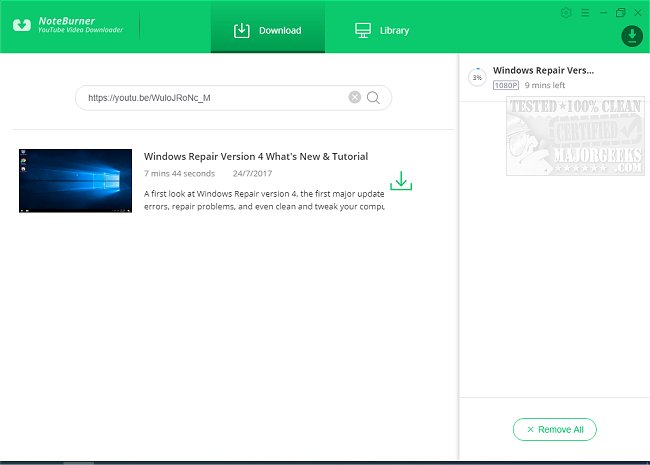Viewport: 650px width, 465px height.
Task: Clear the URL with the X icon
Action: (x=354, y=97)
